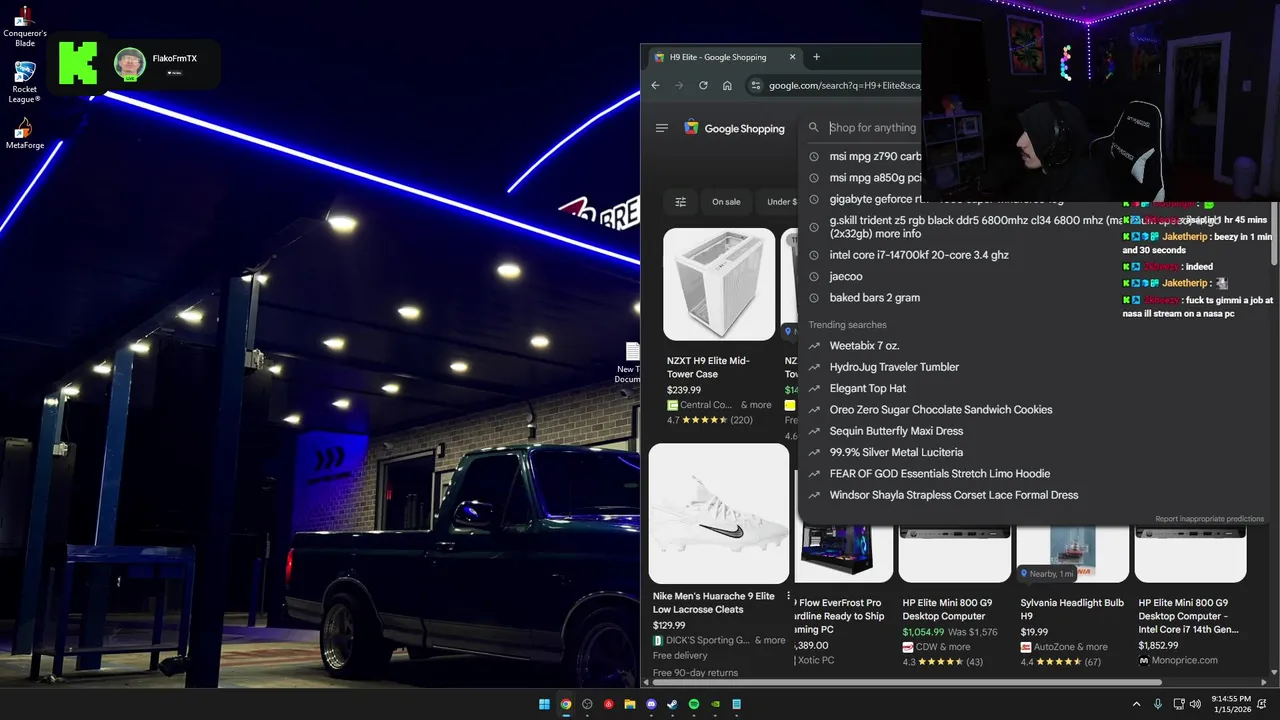Image resolution: width=1280 pixels, height=720 pixels.
Task: Click Report inappropriate predictions link
Action: pos(1210,519)
